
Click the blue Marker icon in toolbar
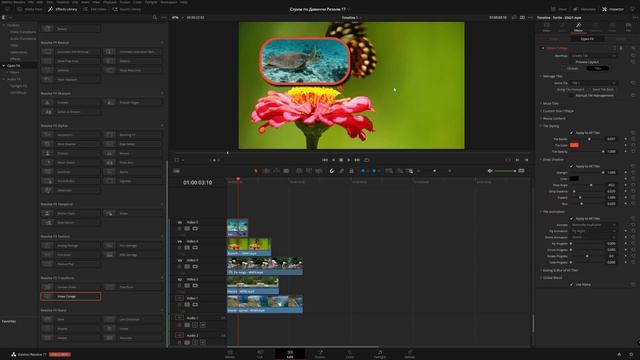point(374,171)
